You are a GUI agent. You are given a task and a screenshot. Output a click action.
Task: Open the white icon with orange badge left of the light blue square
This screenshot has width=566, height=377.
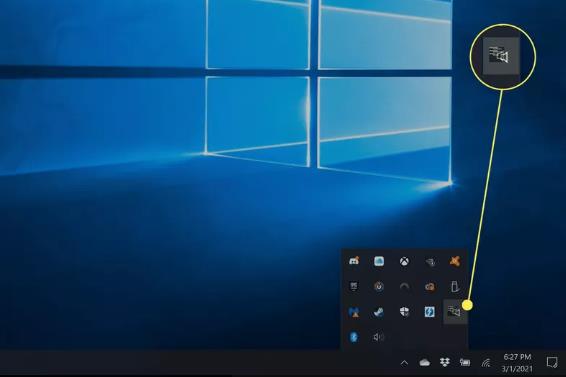[x=354, y=261]
